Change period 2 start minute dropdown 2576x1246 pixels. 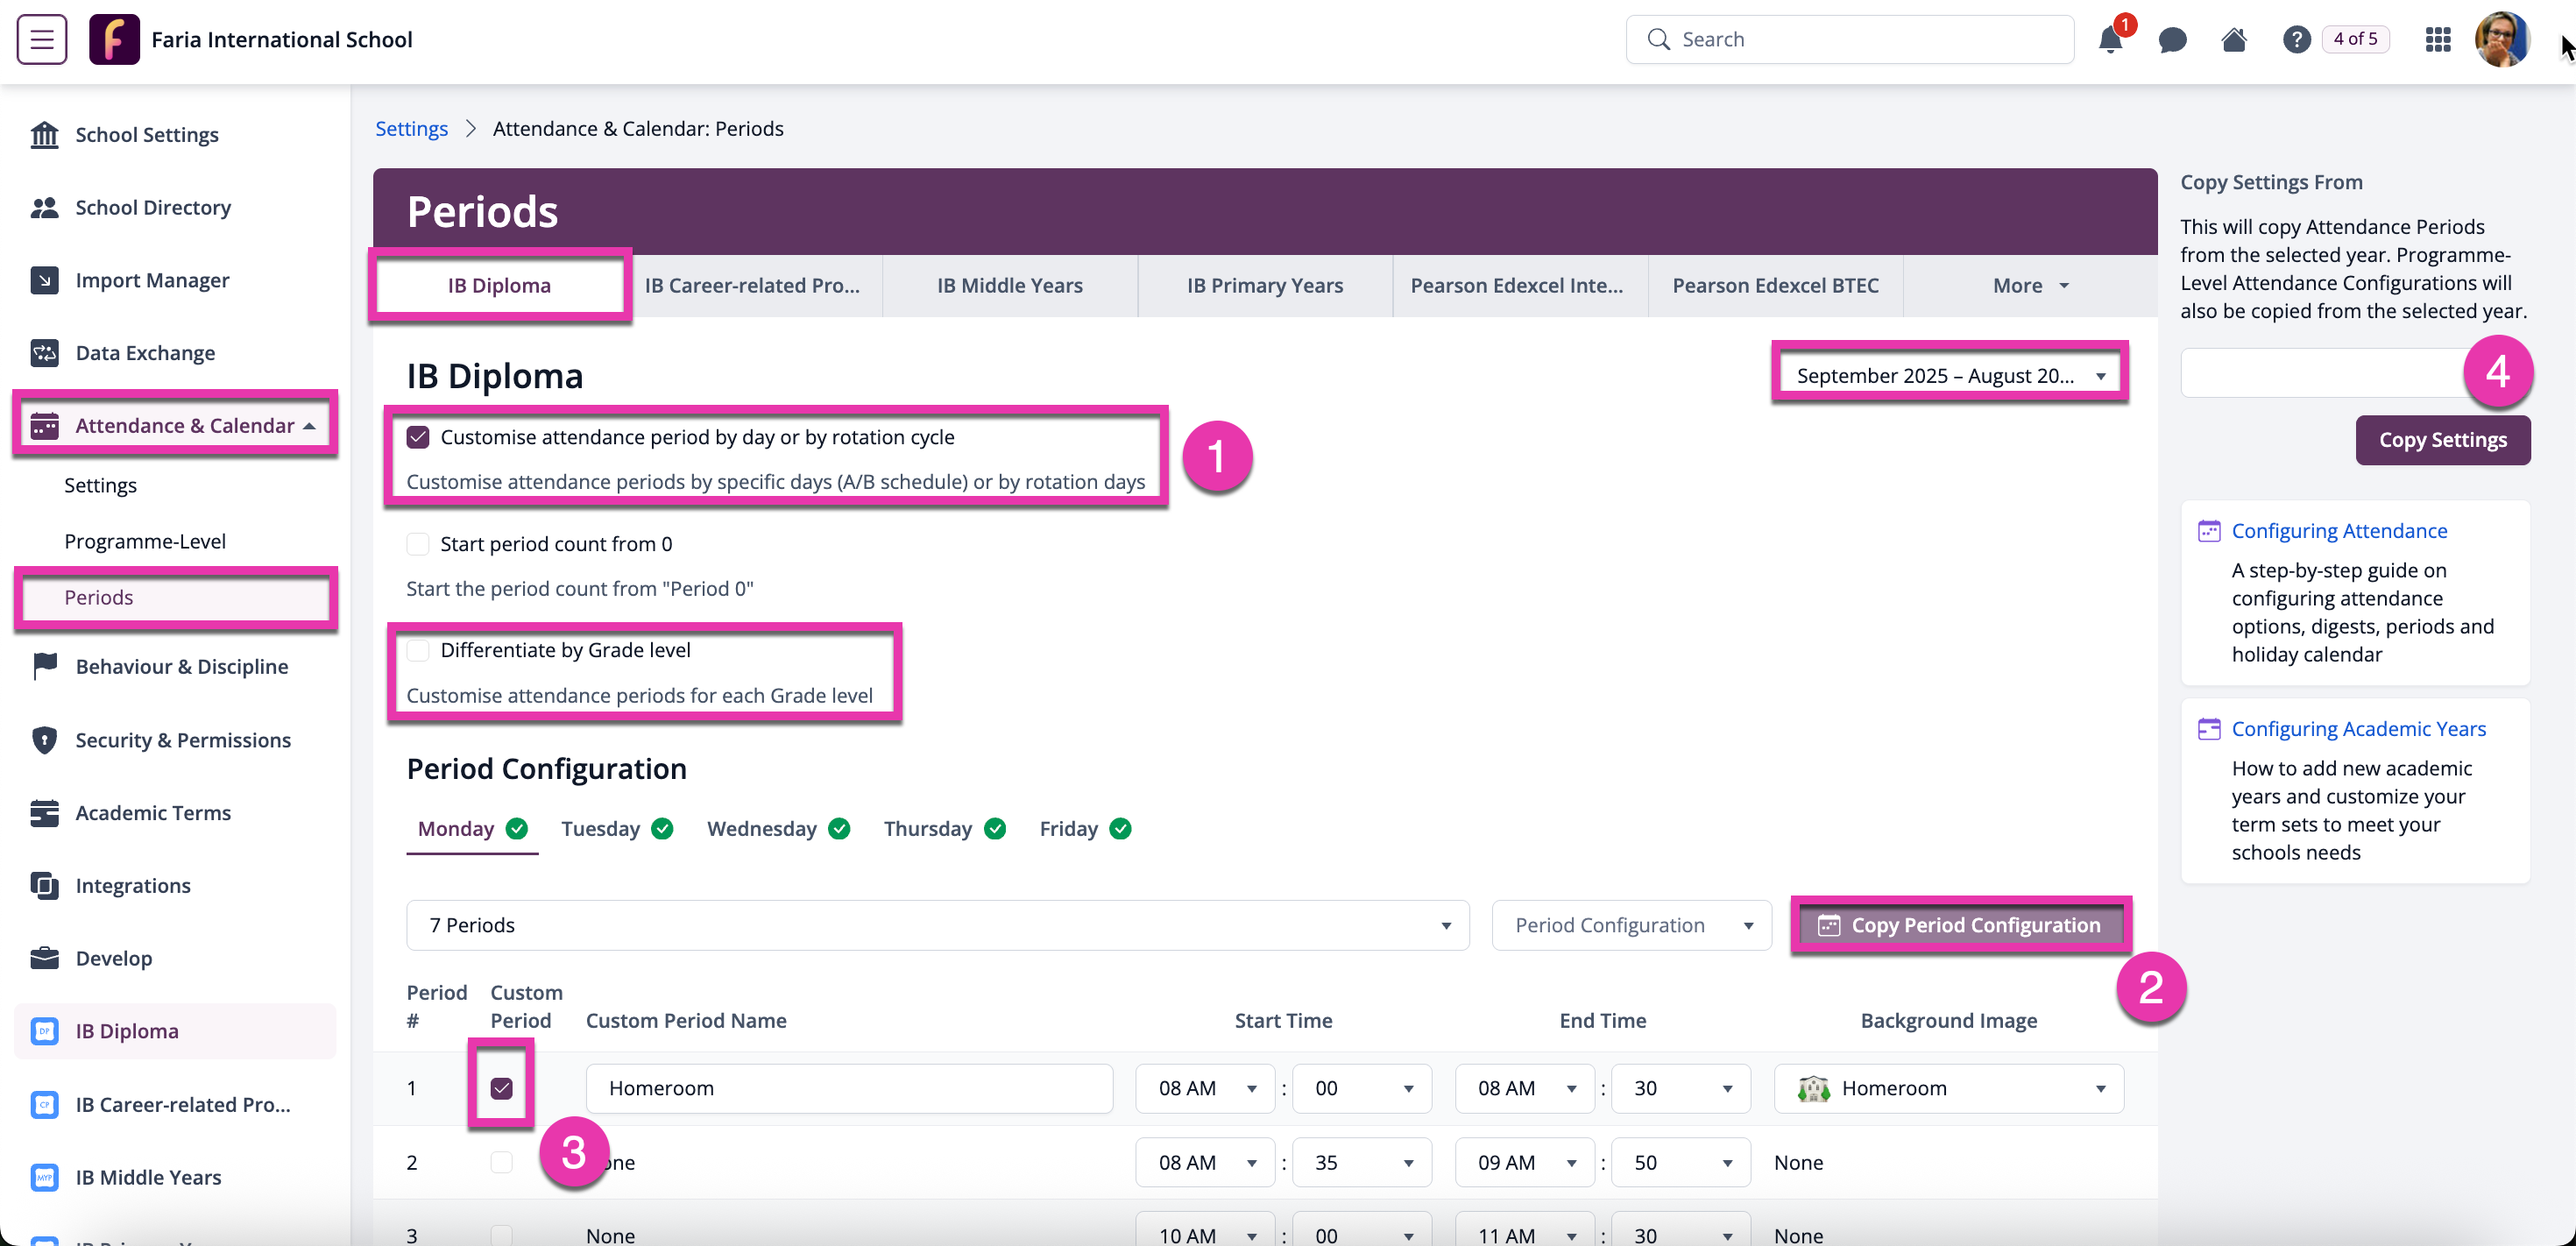click(x=1362, y=1162)
